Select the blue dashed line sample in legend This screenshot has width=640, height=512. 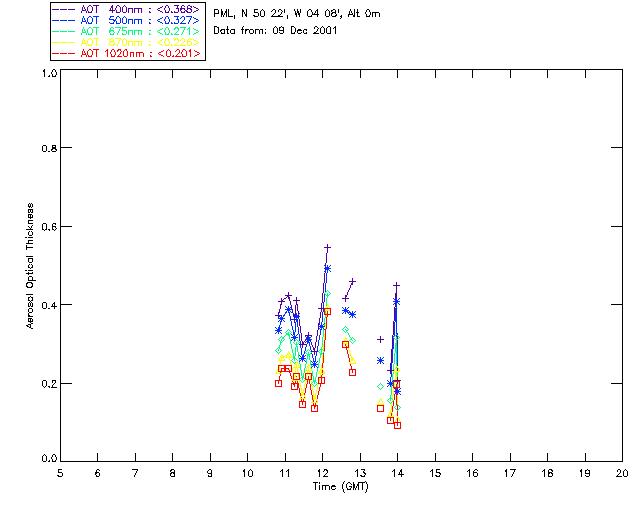pos(64,20)
